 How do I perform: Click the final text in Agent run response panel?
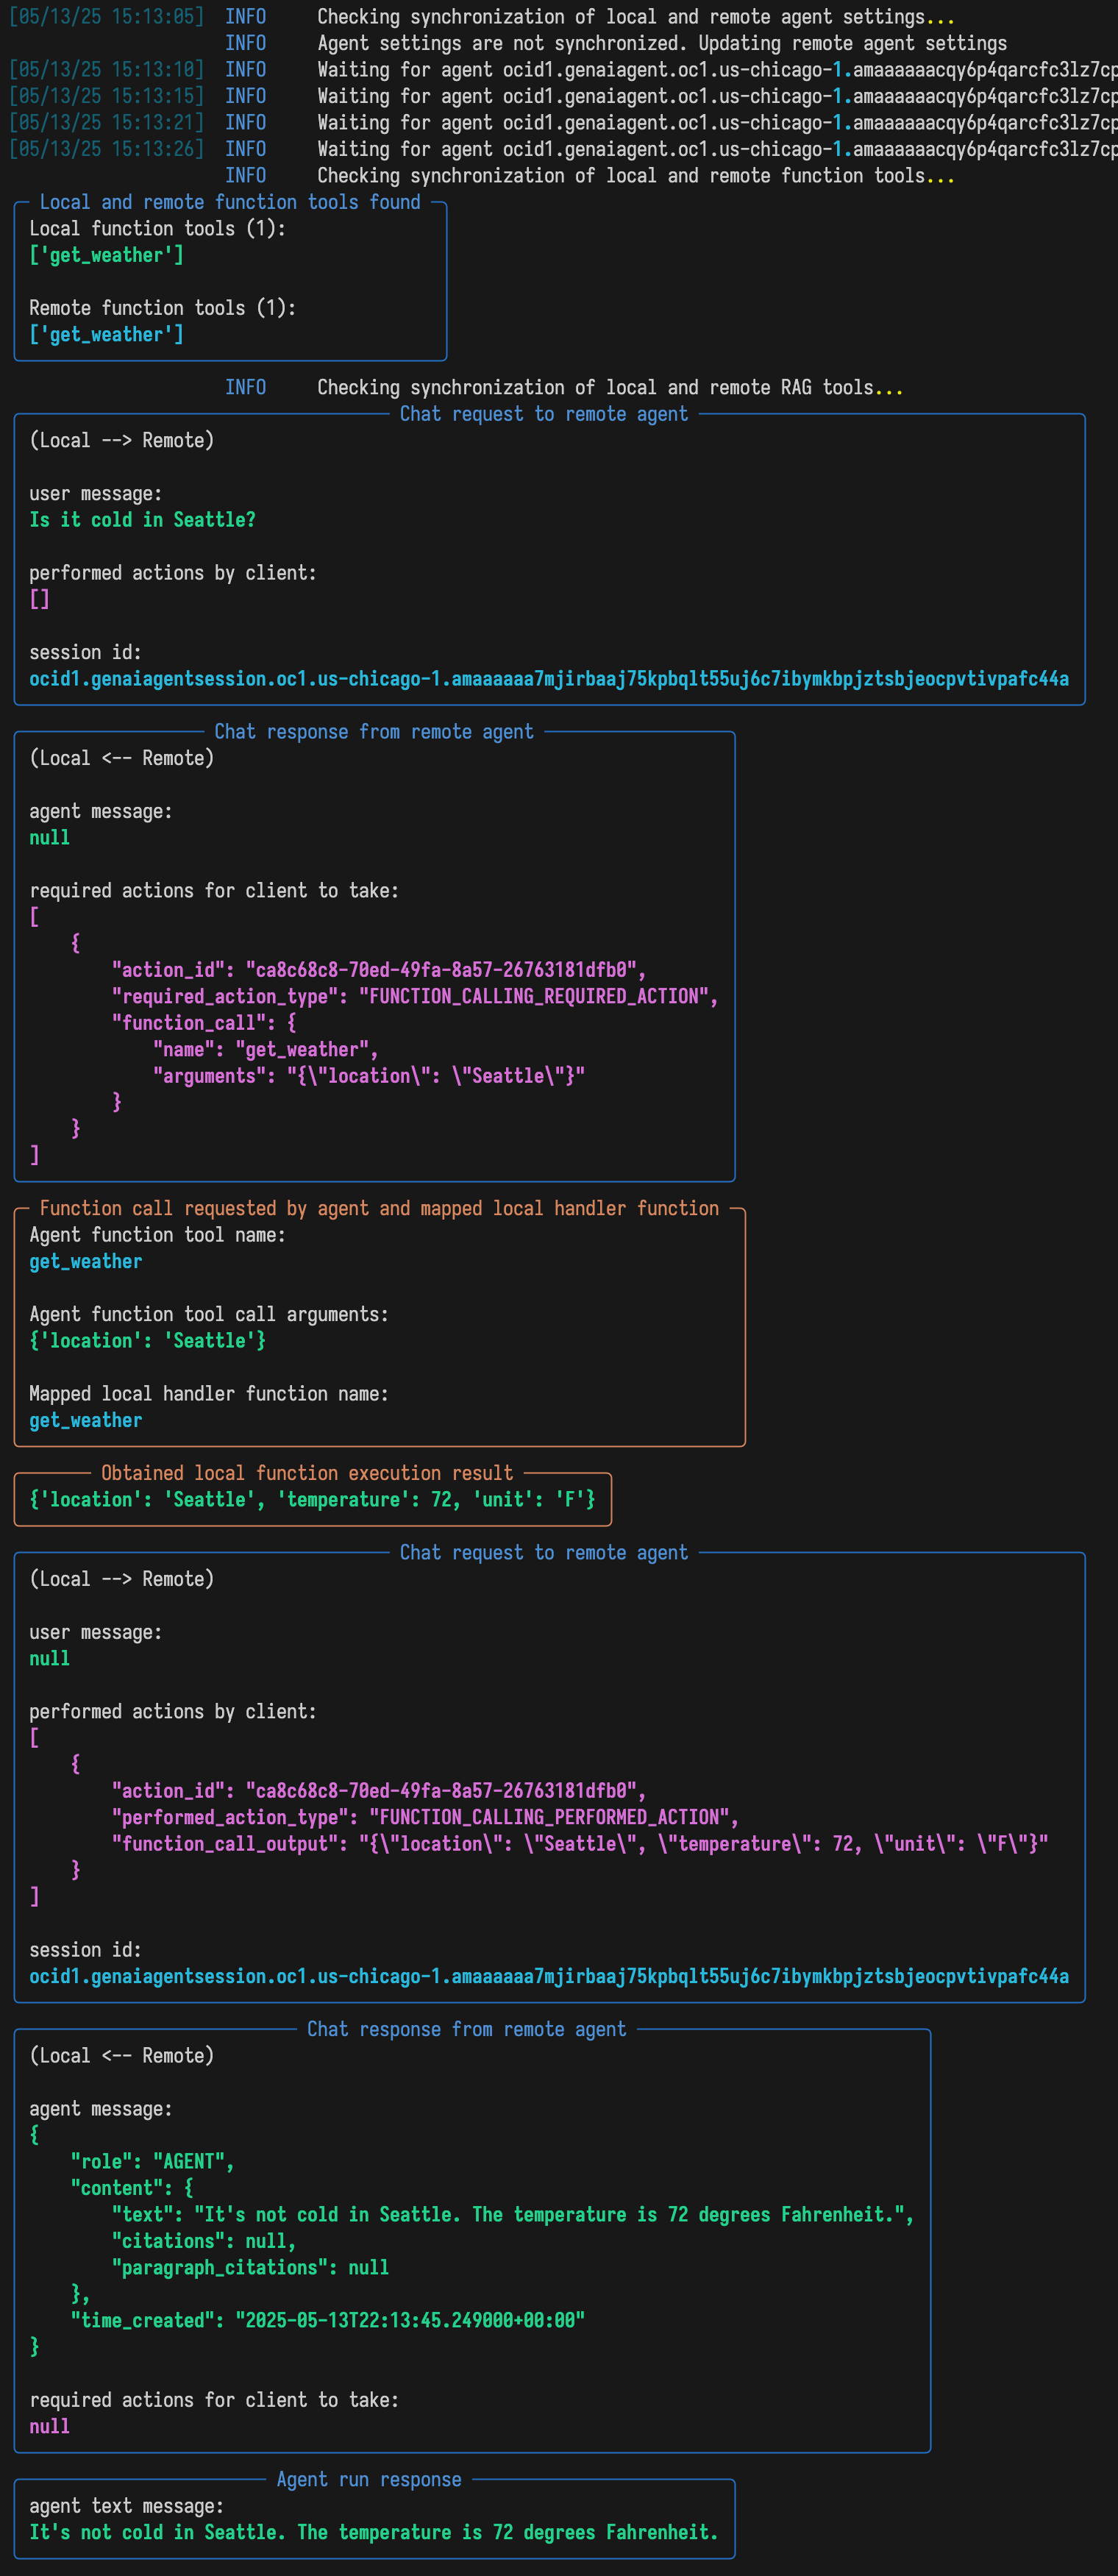[373, 2532]
